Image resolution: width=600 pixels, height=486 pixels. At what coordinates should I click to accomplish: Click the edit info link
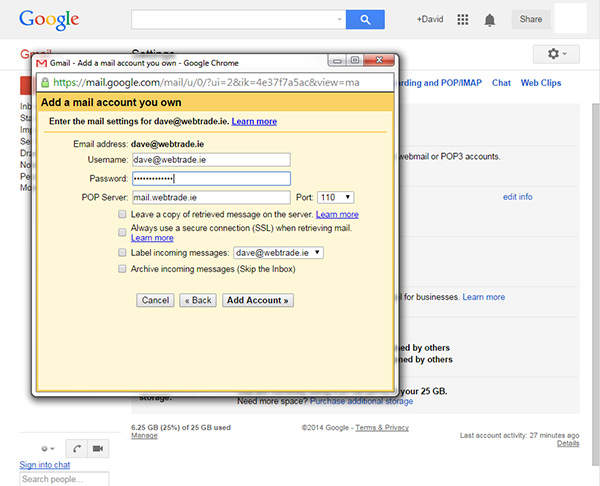coord(517,197)
